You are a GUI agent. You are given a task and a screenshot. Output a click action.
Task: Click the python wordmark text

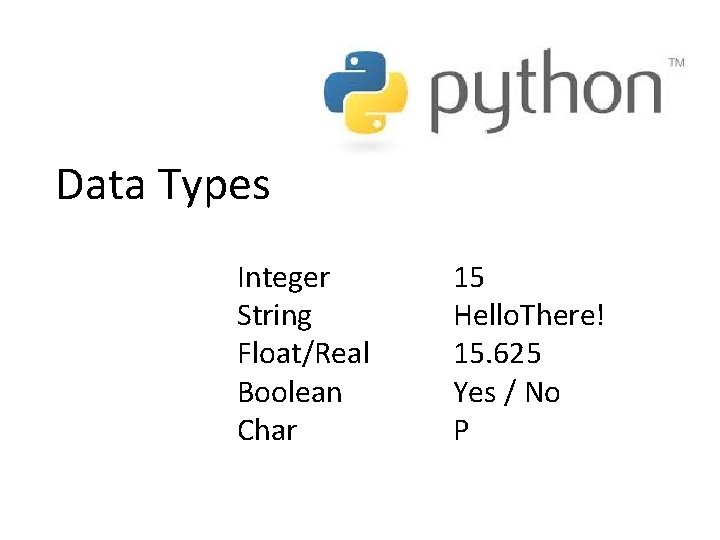pyautogui.click(x=545, y=95)
